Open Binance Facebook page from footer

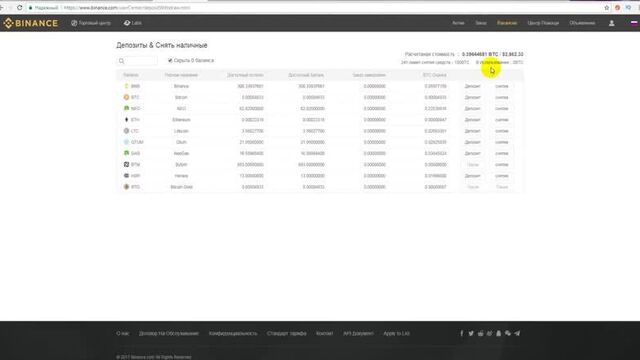point(462,333)
